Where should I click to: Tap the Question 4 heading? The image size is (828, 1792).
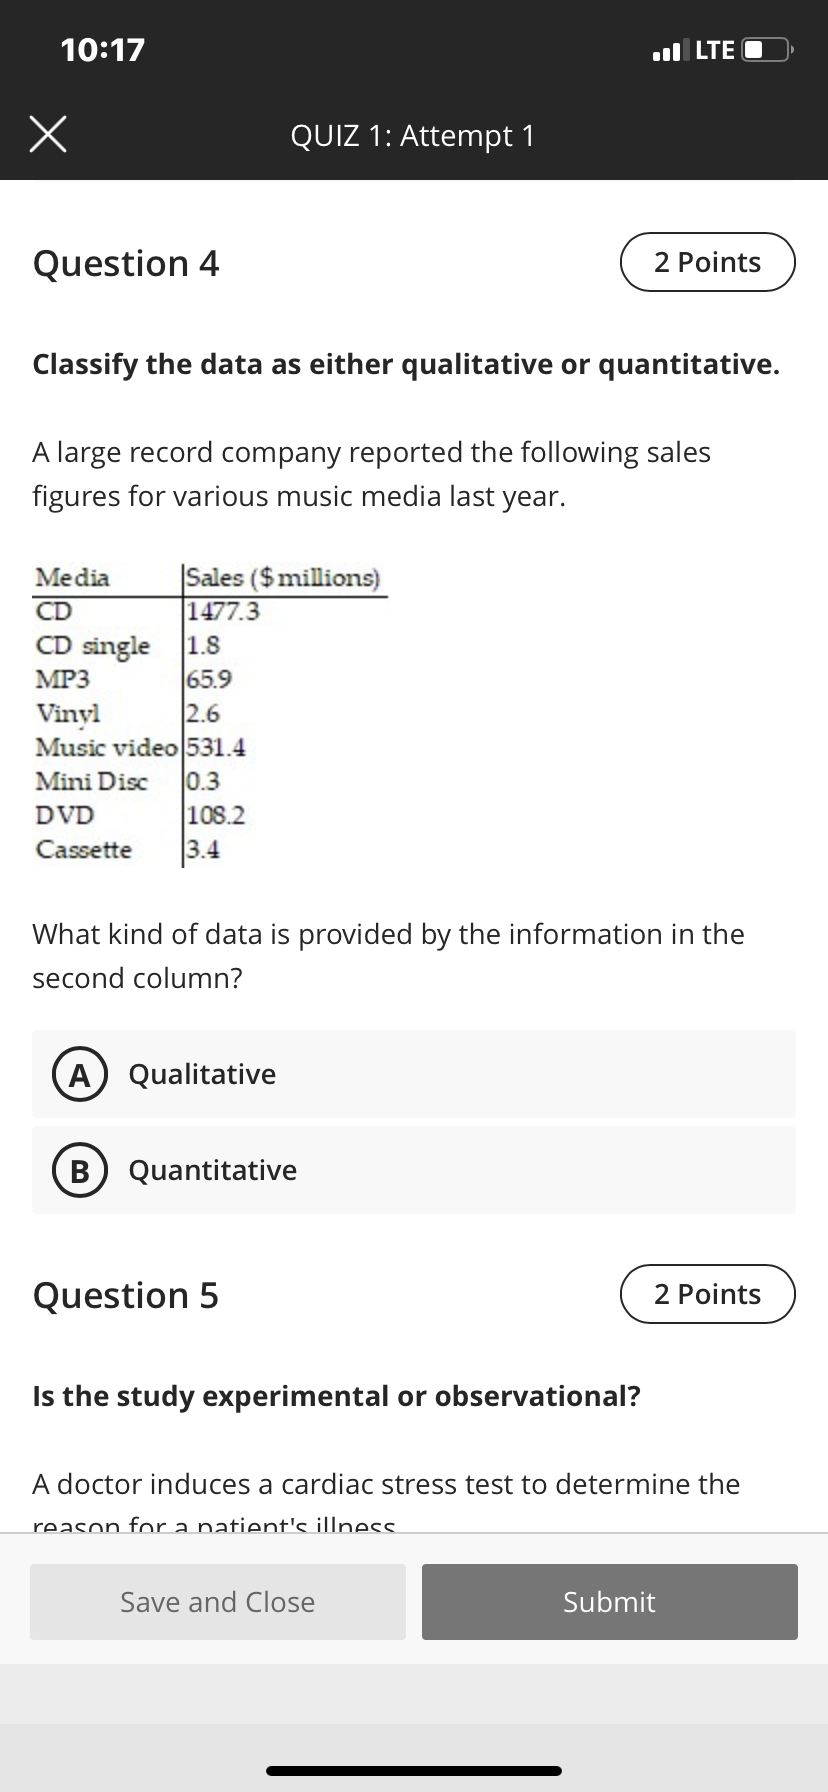coord(126,263)
